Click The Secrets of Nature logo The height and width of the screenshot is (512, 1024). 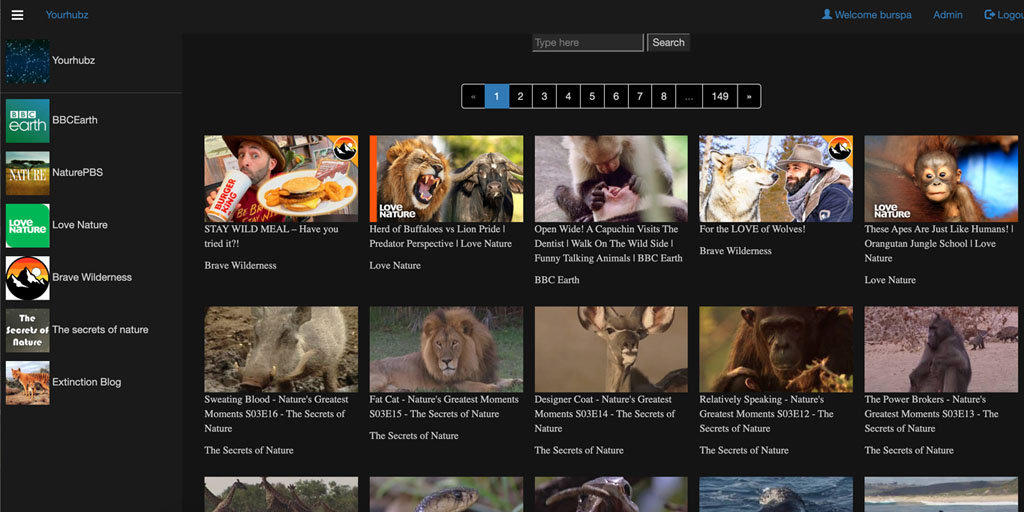click(28, 330)
